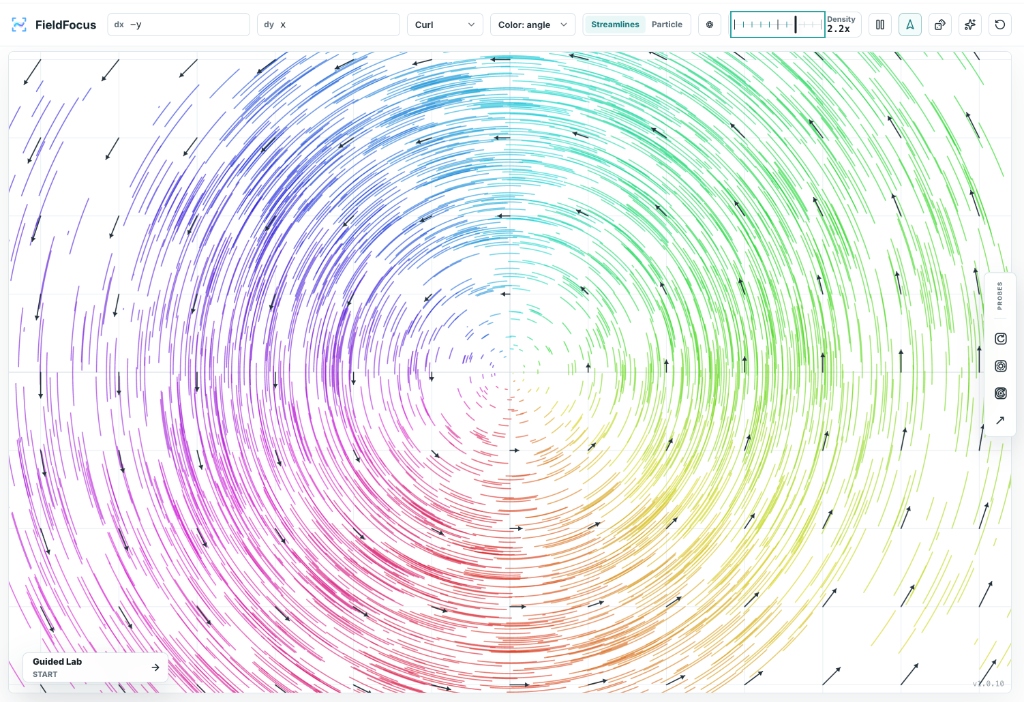Select the rotation probe icon

[x=1000, y=338]
